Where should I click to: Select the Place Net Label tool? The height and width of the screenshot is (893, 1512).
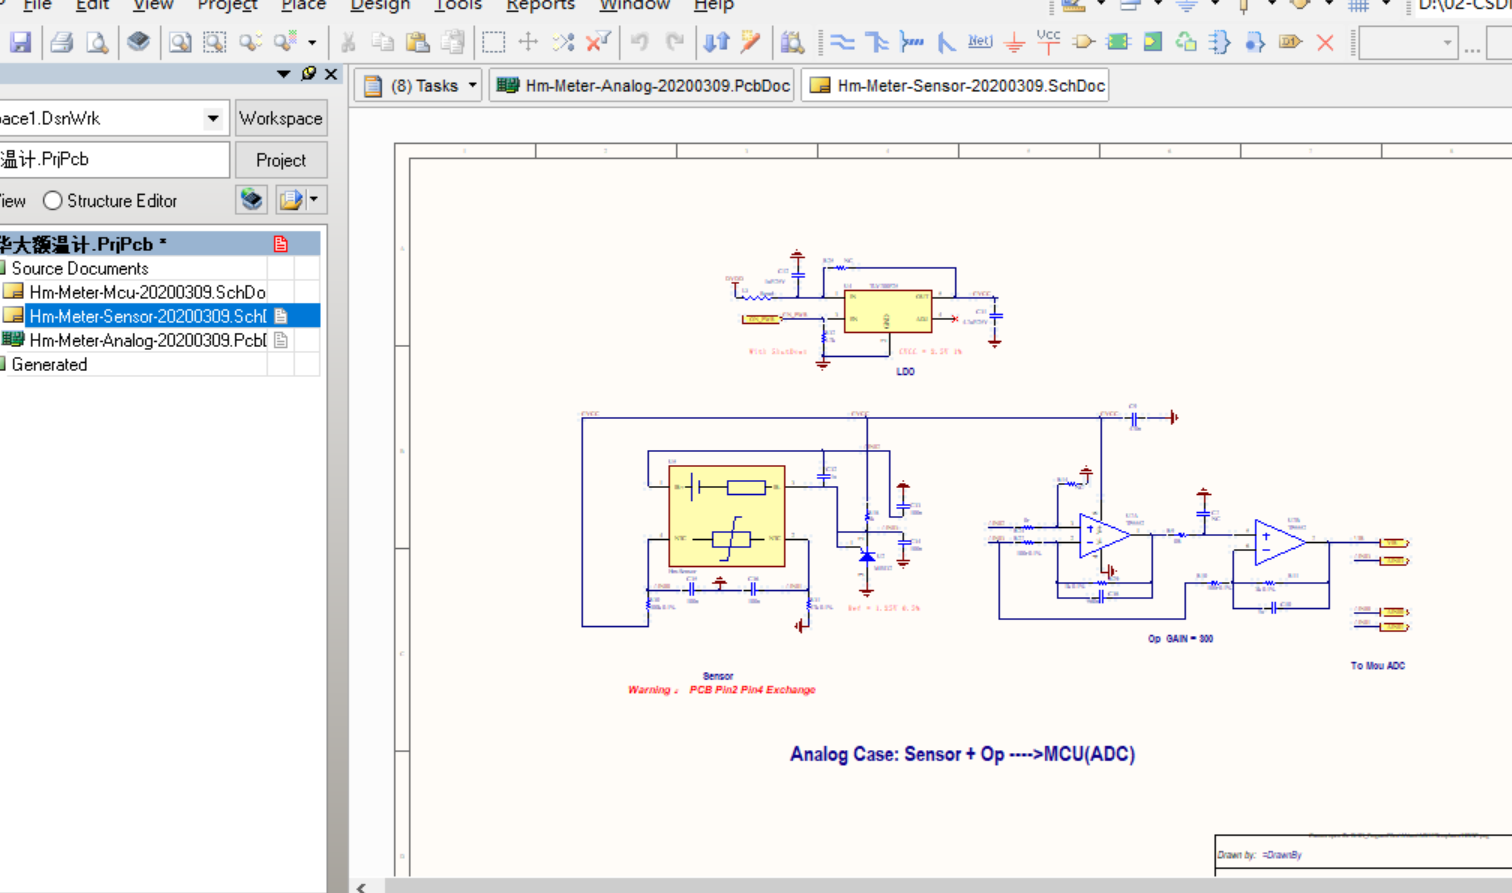coord(980,42)
